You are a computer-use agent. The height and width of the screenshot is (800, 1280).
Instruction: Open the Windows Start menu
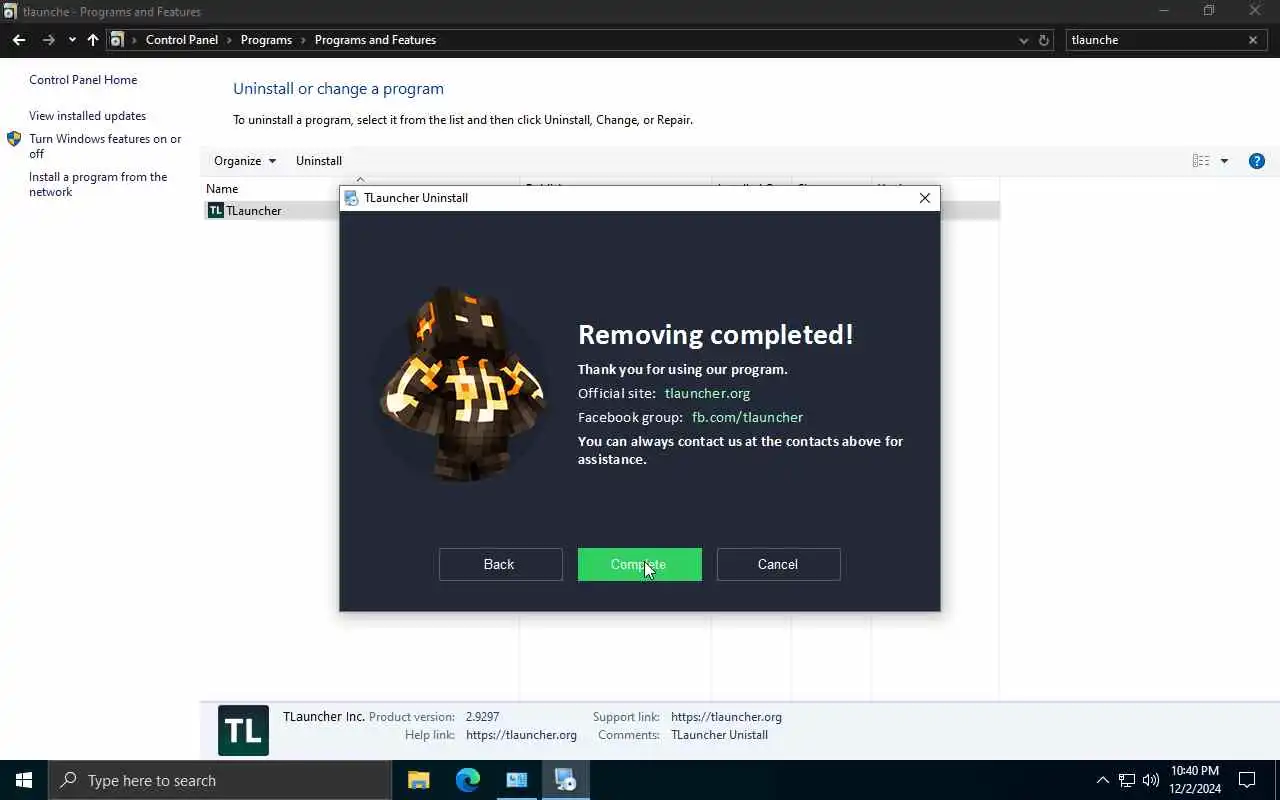click(24, 780)
